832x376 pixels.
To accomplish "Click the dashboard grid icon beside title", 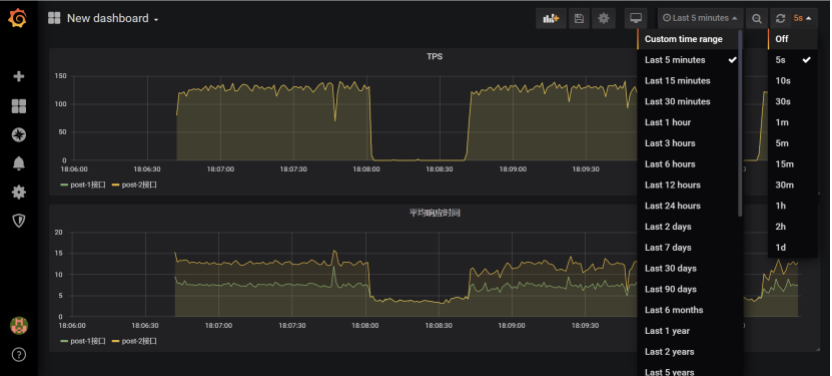I will 54,19.
